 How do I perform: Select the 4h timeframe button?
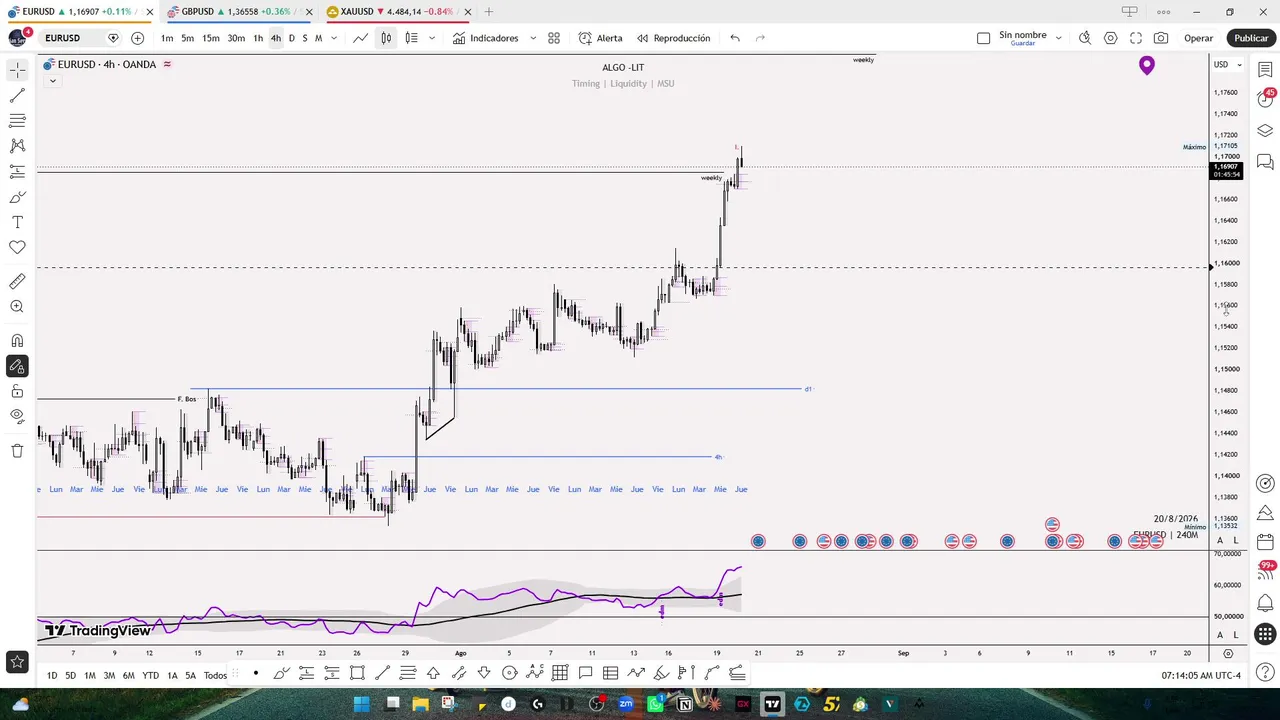pyautogui.click(x=276, y=38)
